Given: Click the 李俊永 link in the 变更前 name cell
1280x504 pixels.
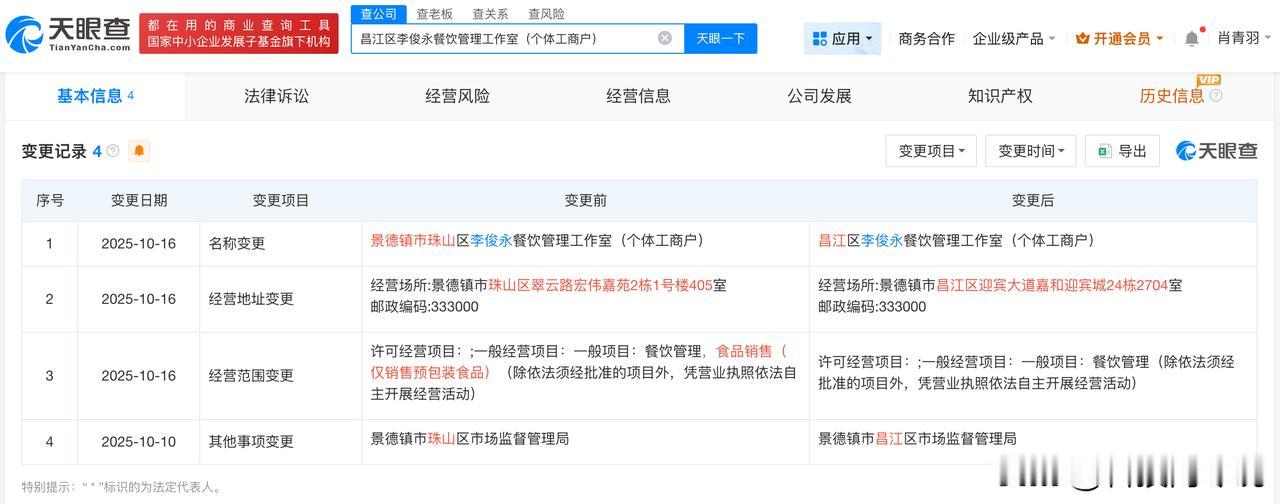Looking at the screenshot, I should pyautogui.click(x=491, y=241).
